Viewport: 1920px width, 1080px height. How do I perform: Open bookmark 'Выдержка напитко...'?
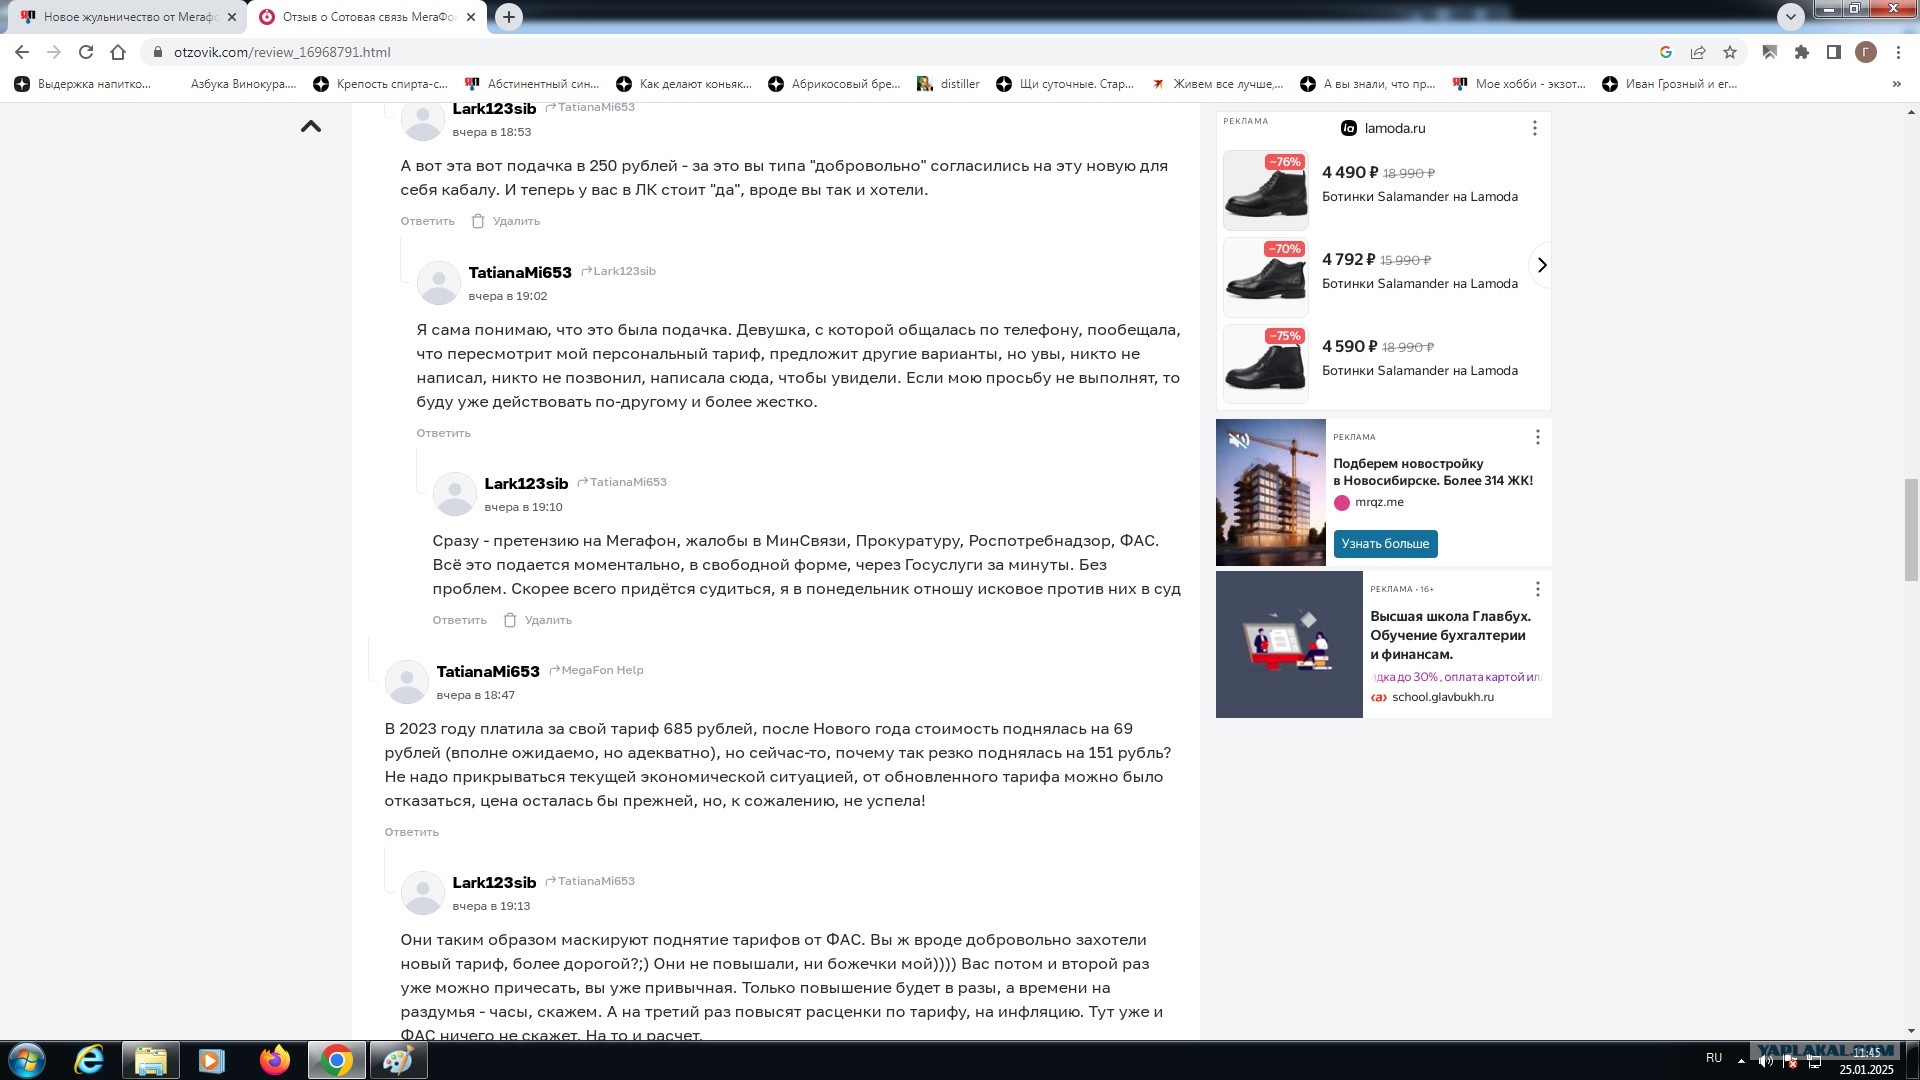pyautogui.click(x=83, y=84)
